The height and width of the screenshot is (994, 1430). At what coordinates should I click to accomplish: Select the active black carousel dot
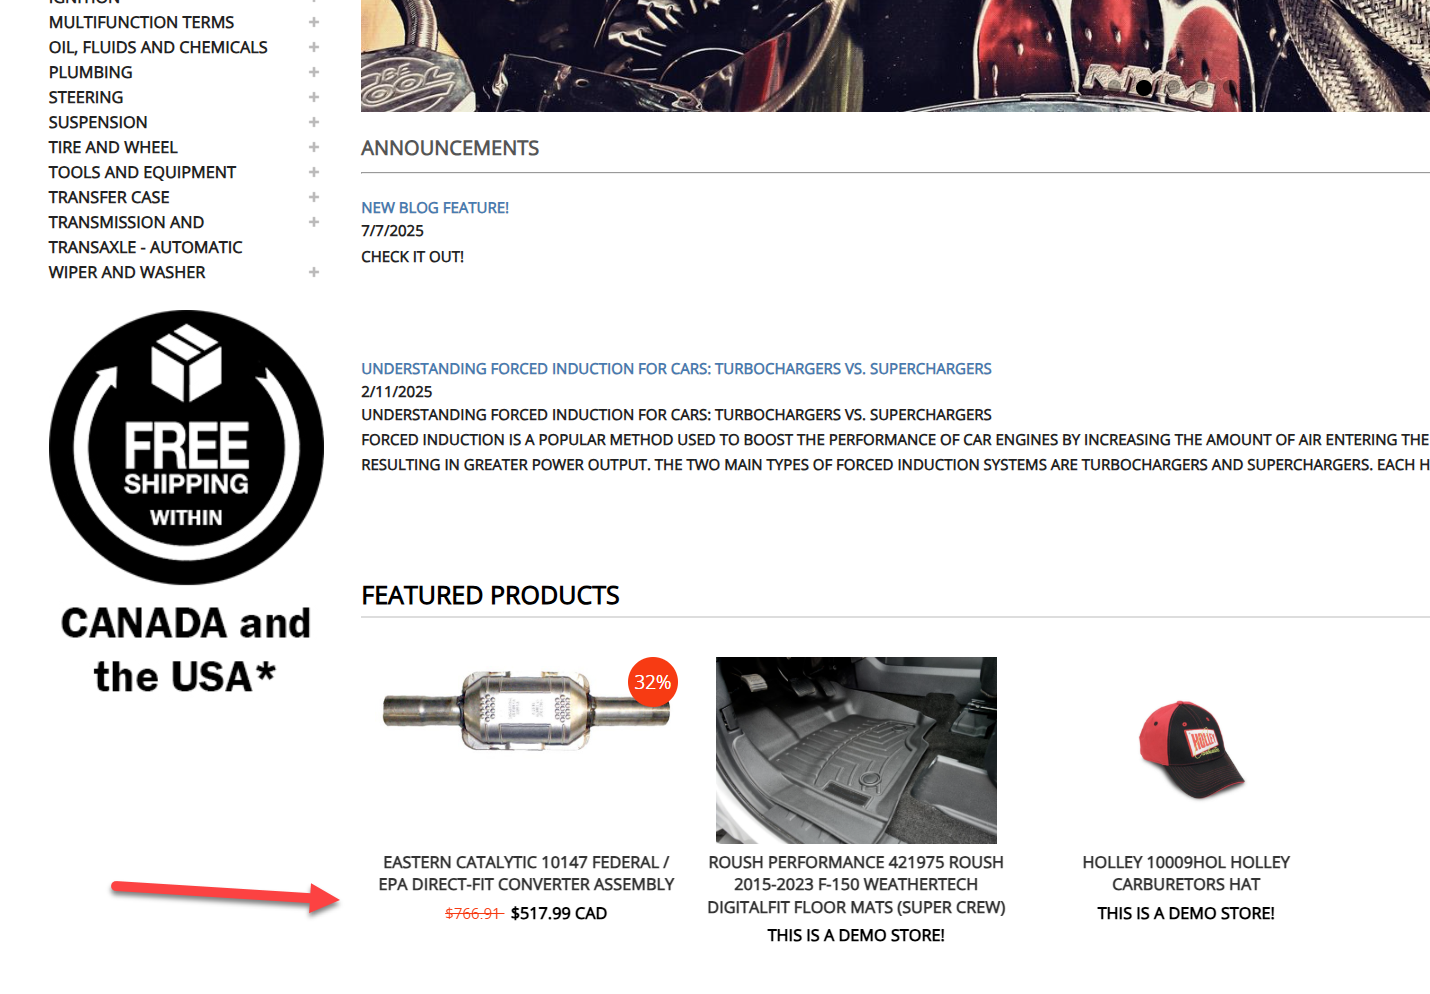click(x=1144, y=88)
